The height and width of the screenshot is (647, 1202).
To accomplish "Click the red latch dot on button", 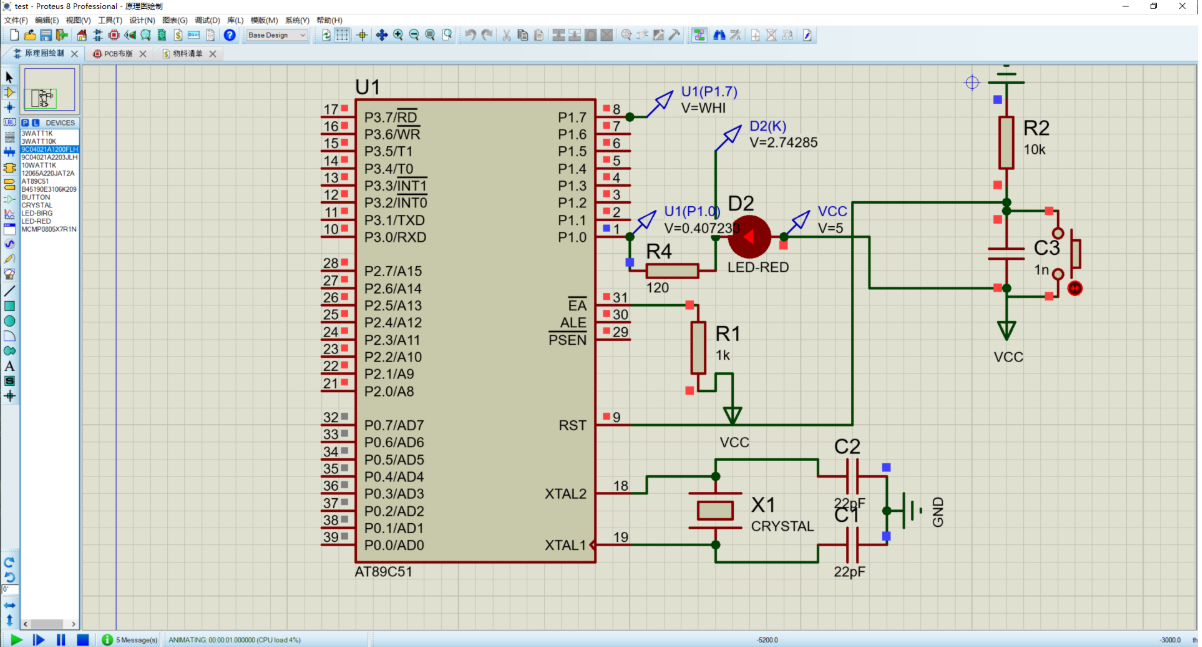I will click(x=1075, y=288).
